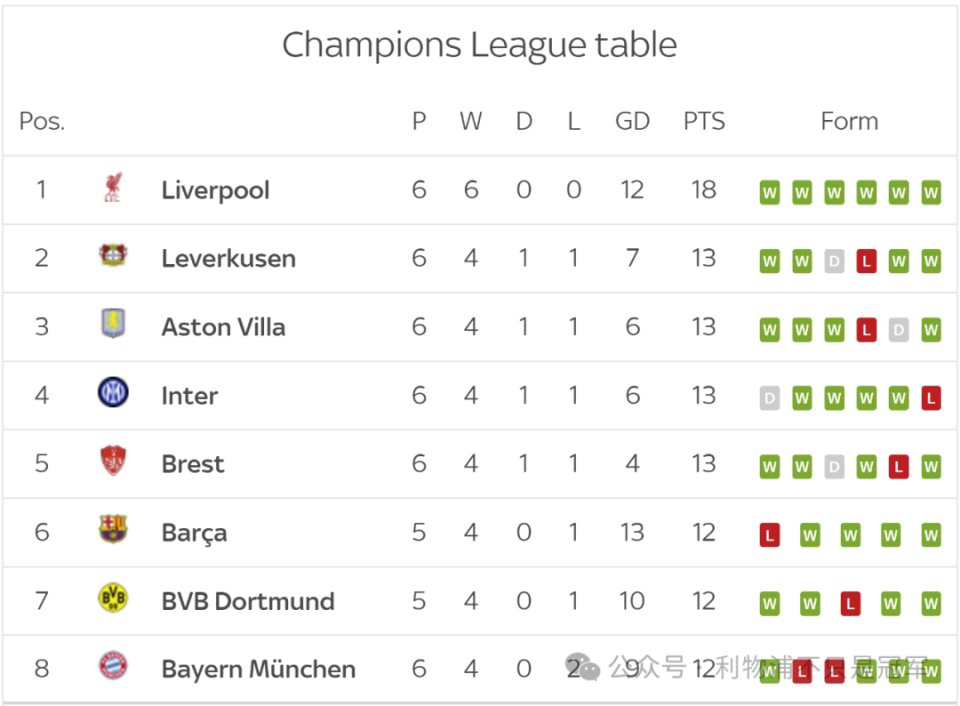Select the Form column header
This screenshot has height=706, width=960.
pyautogui.click(x=849, y=121)
